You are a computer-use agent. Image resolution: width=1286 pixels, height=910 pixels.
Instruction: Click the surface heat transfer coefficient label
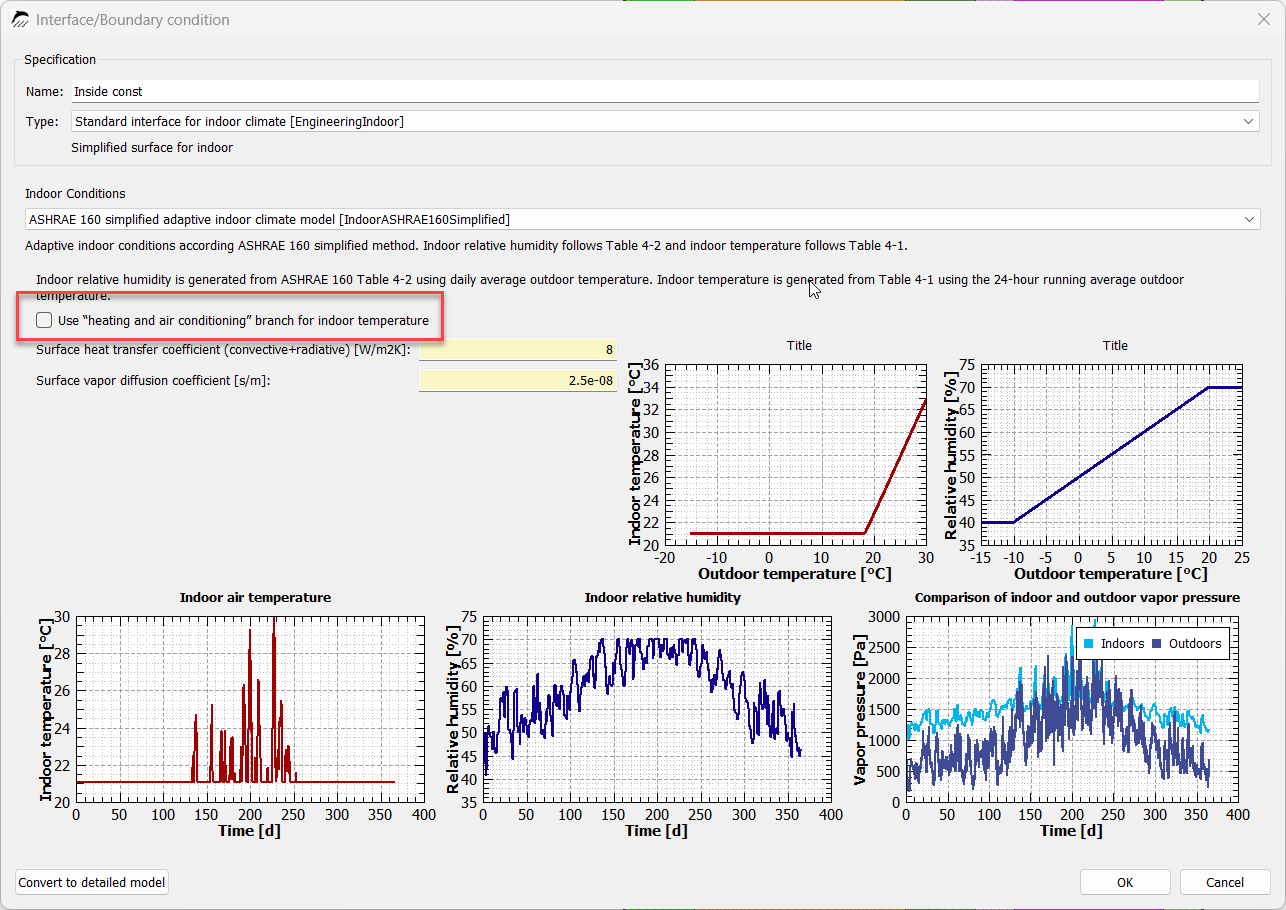coord(223,350)
